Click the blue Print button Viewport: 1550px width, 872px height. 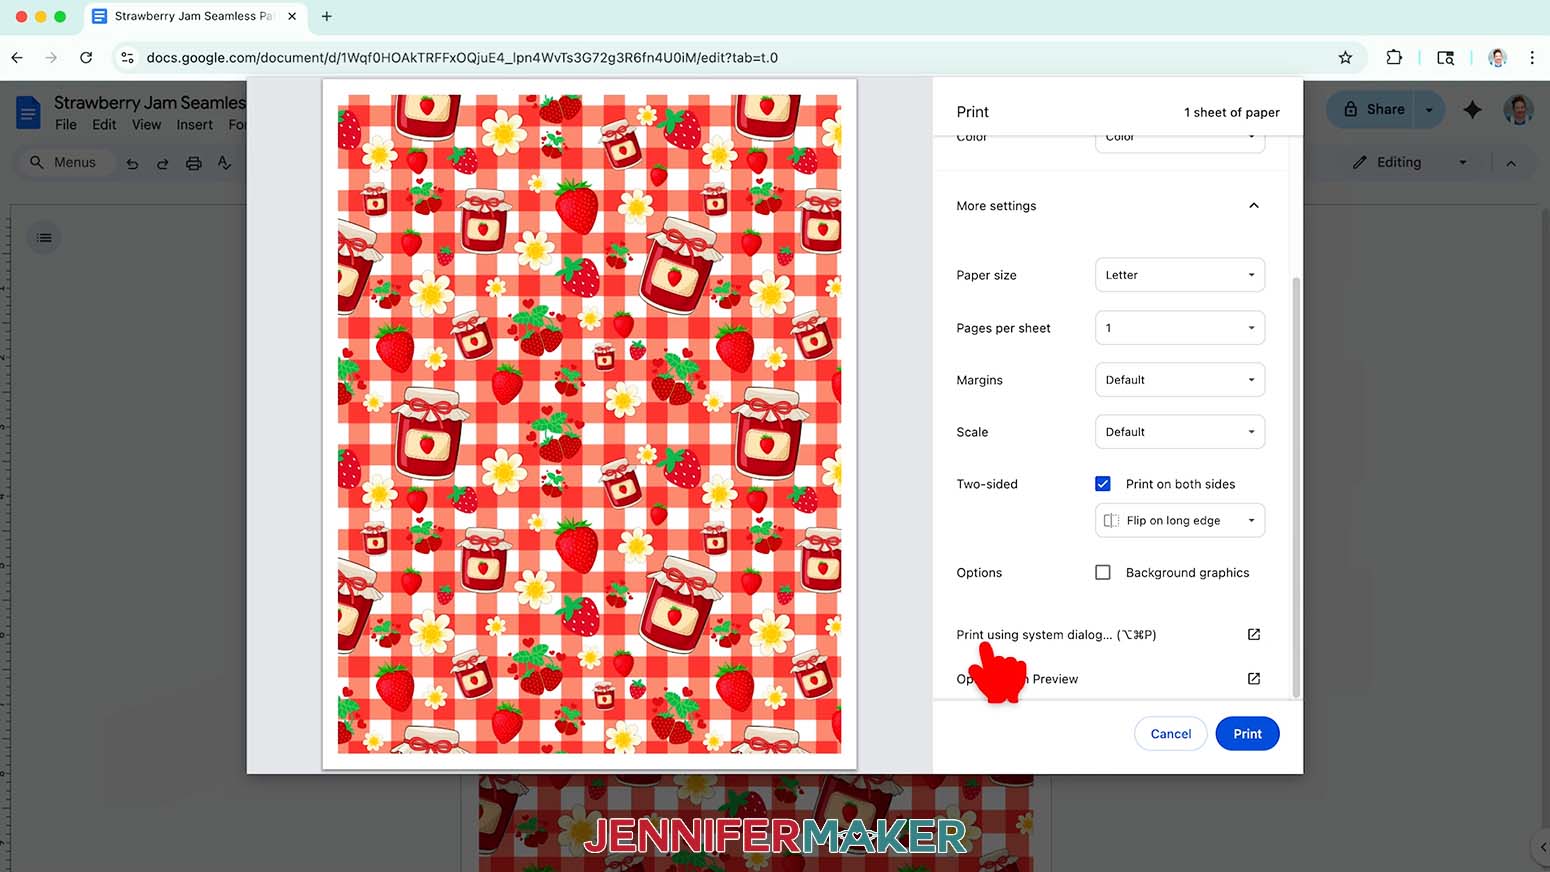[1247, 734]
